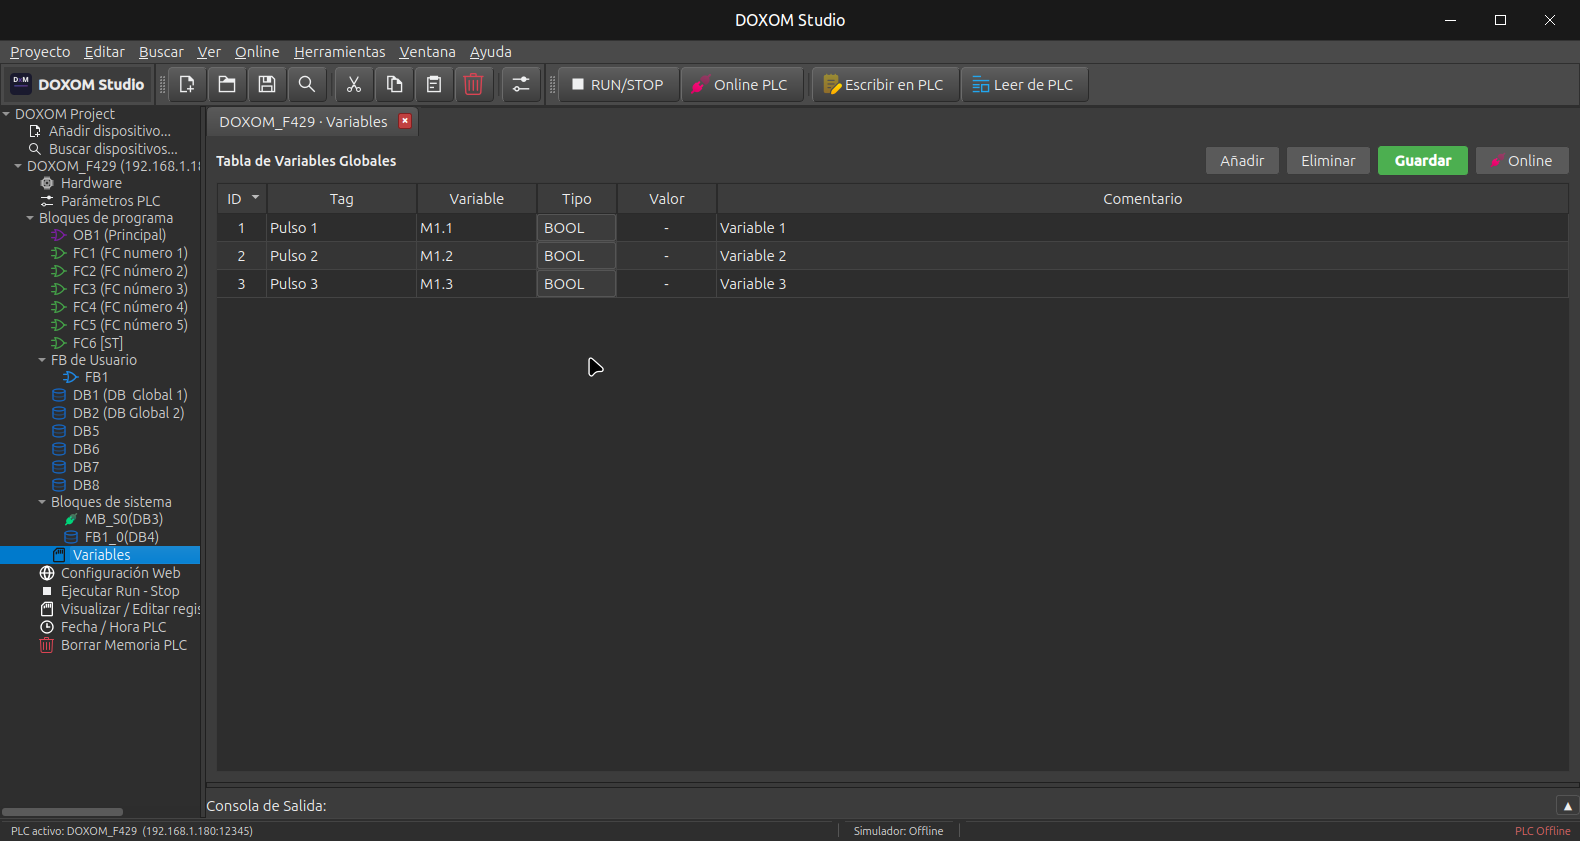Open Hardware gear item in tree
Image resolution: width=1580 pixels, height=841 pixels.
(90, 183)
